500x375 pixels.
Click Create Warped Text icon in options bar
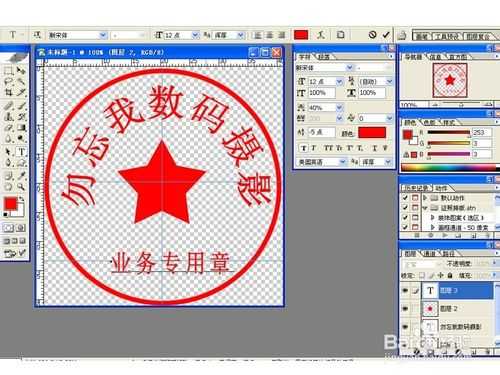321,35
